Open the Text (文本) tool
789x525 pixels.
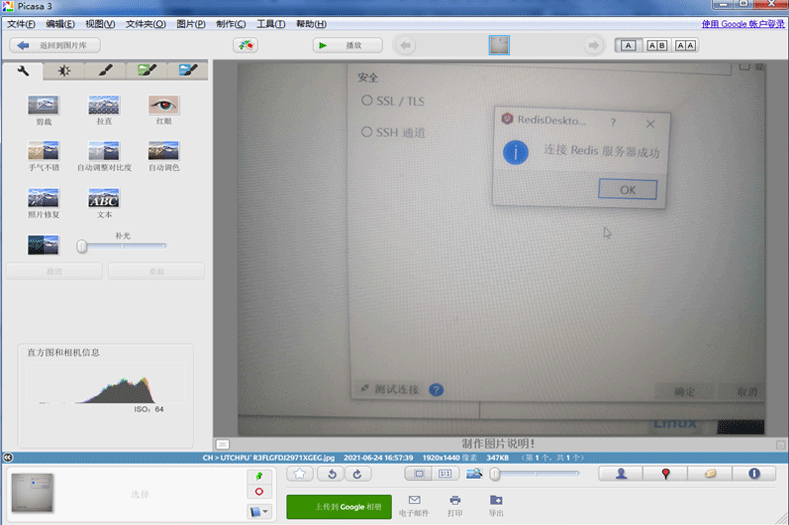pos(104,198)
